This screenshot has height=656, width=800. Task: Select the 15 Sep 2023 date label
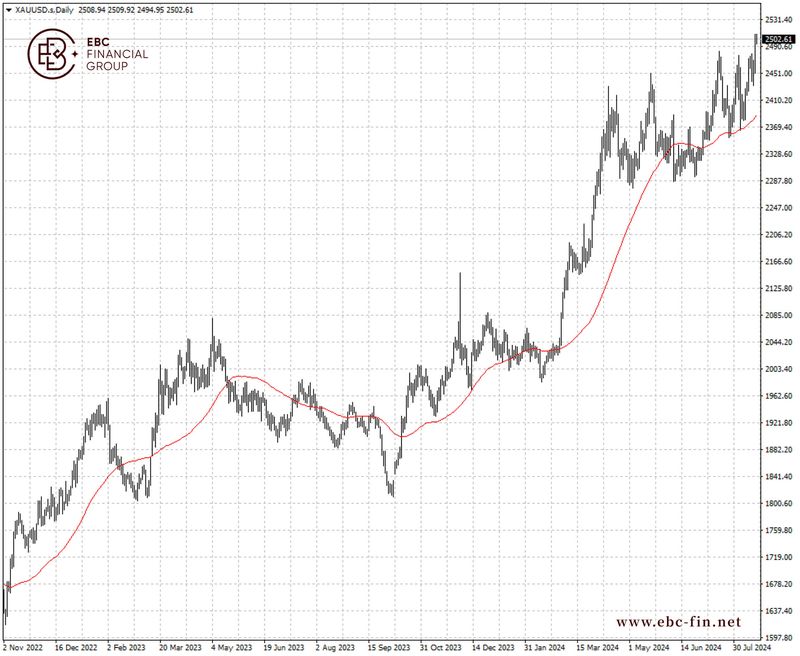coord(388,647)
